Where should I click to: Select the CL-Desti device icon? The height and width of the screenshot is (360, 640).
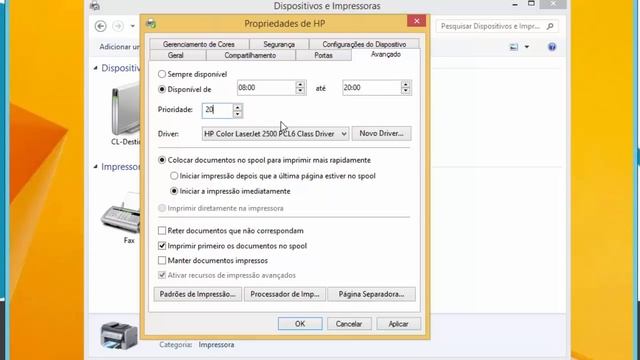click(125, 109)
